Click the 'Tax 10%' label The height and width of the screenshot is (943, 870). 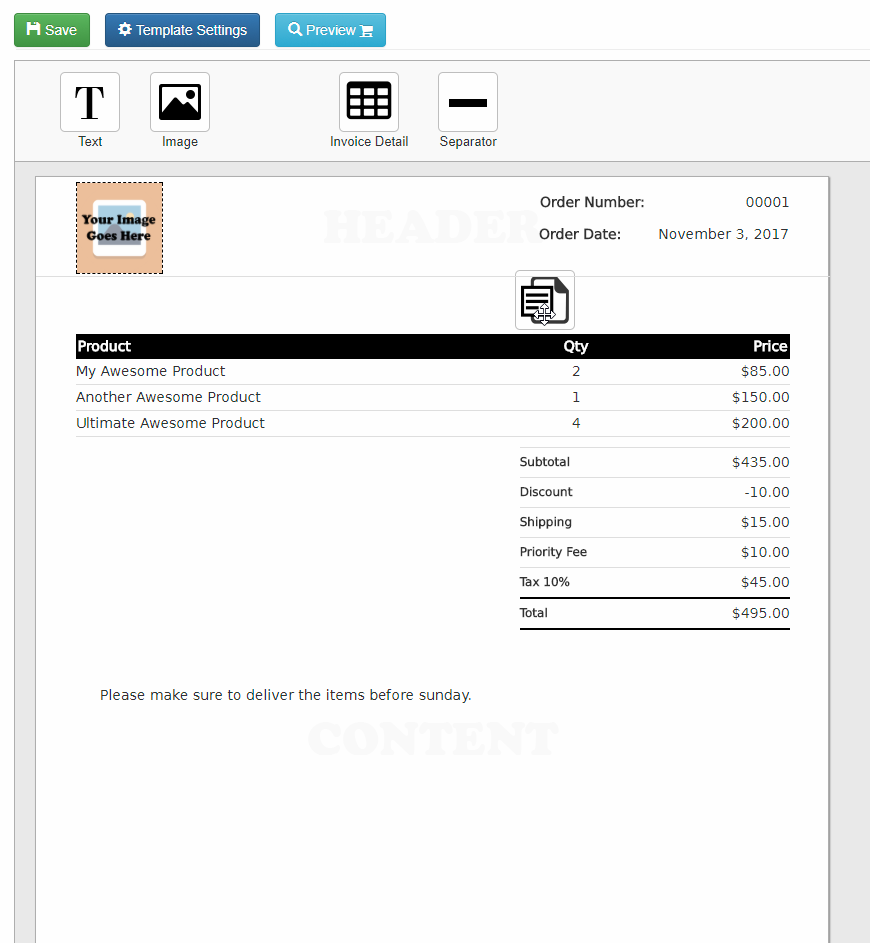pyautogui.click(x=544, y=582)
